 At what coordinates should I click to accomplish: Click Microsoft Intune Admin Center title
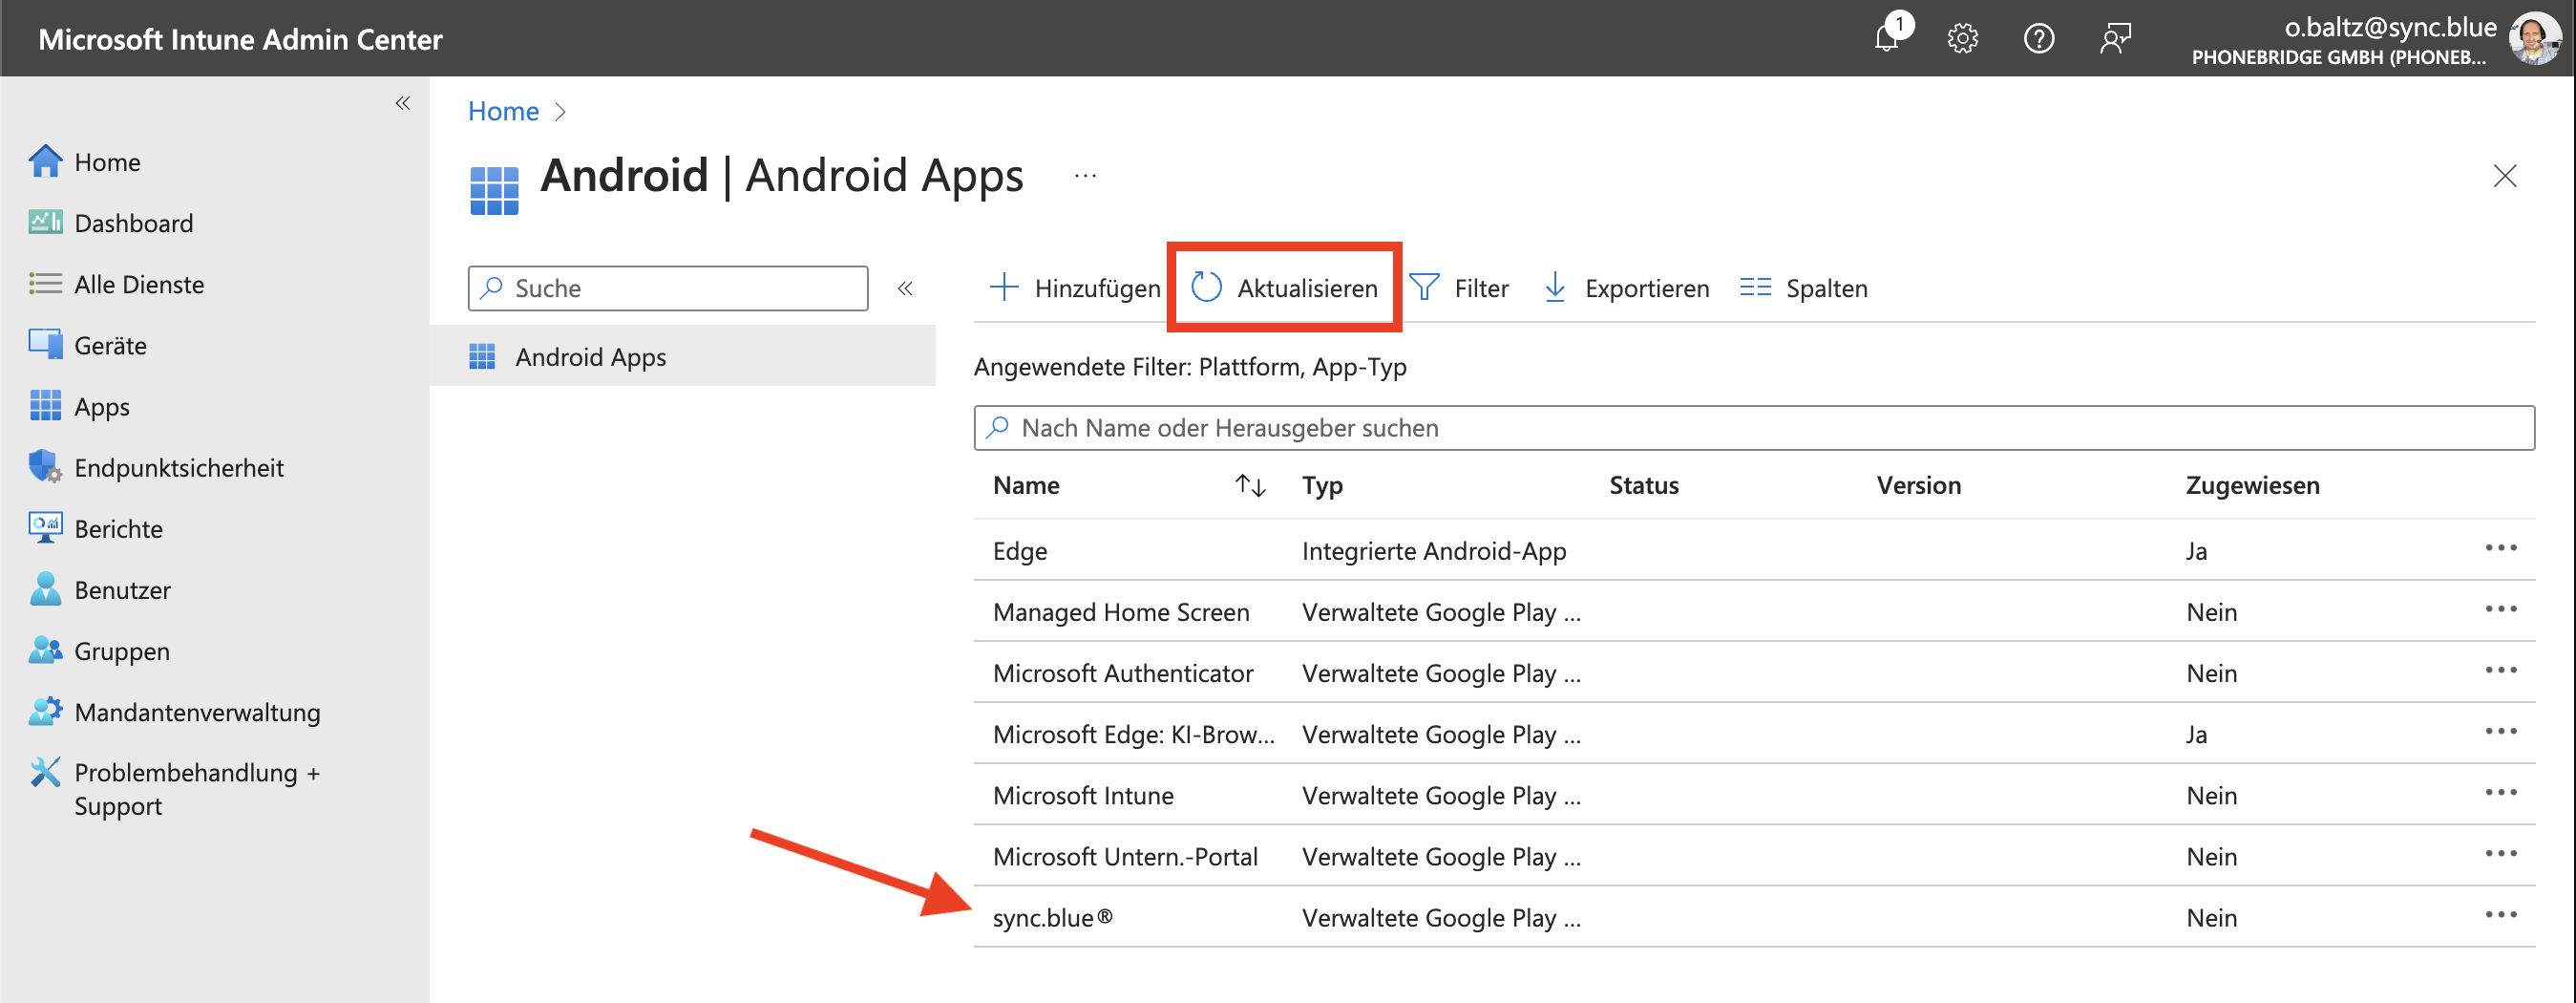240,38
